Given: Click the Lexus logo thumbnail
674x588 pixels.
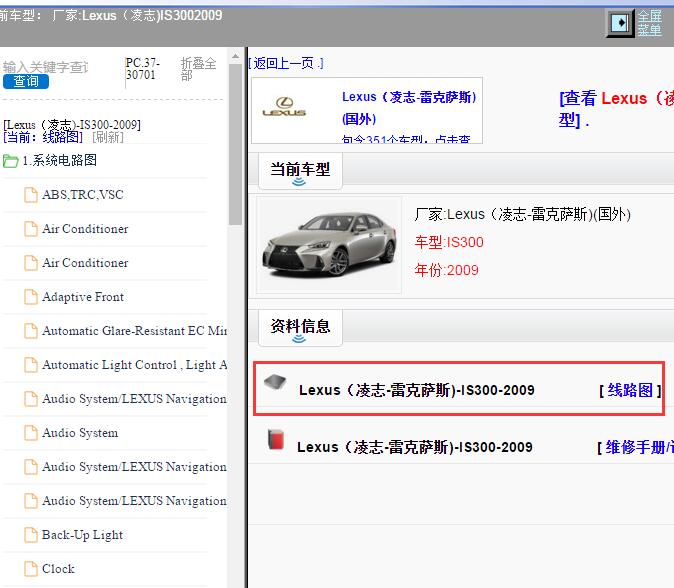Looking at the screenshot, I should [x=284, y=107].
